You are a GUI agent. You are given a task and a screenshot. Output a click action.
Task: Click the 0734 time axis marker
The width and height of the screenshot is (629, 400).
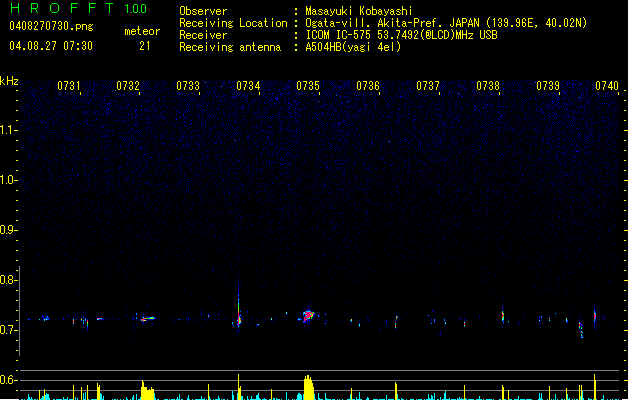click(x=248, y=86)
